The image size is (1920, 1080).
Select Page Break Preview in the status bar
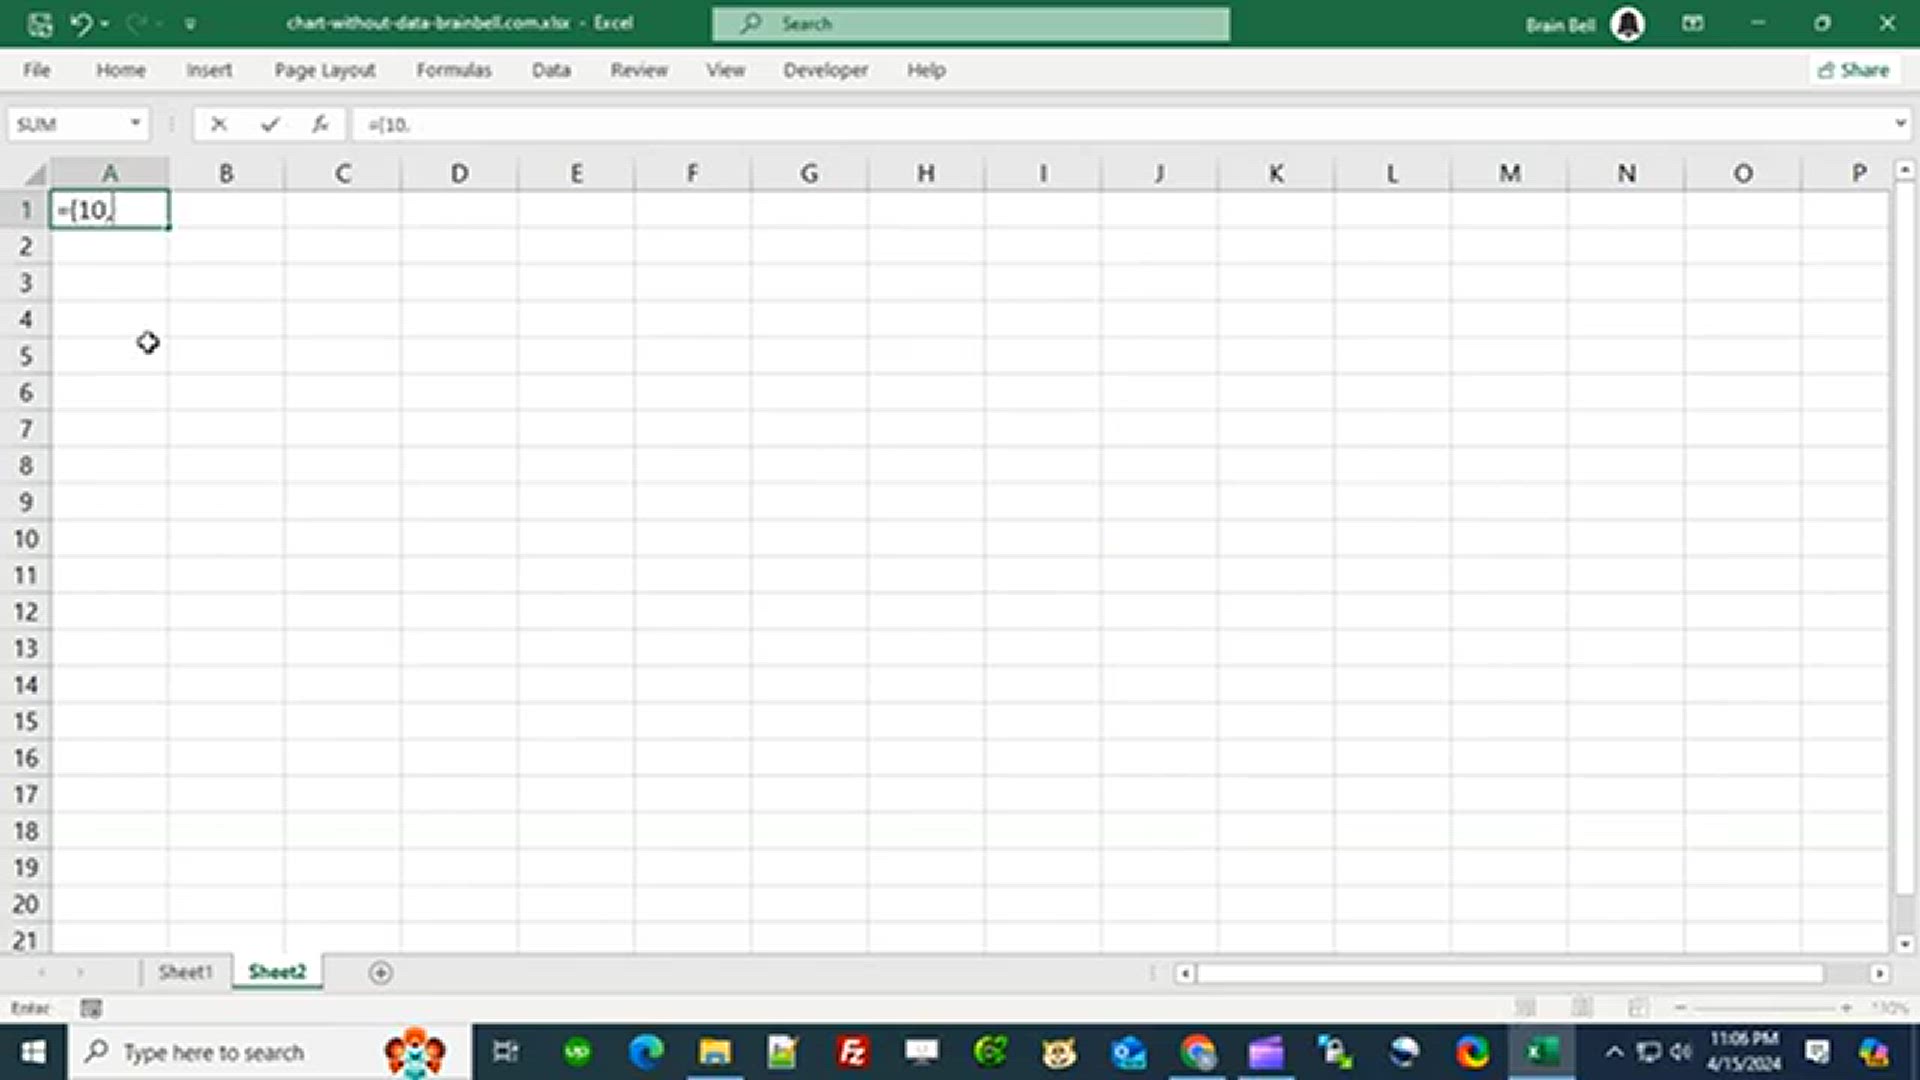pyautogui.click(x=1637, y=1007)
